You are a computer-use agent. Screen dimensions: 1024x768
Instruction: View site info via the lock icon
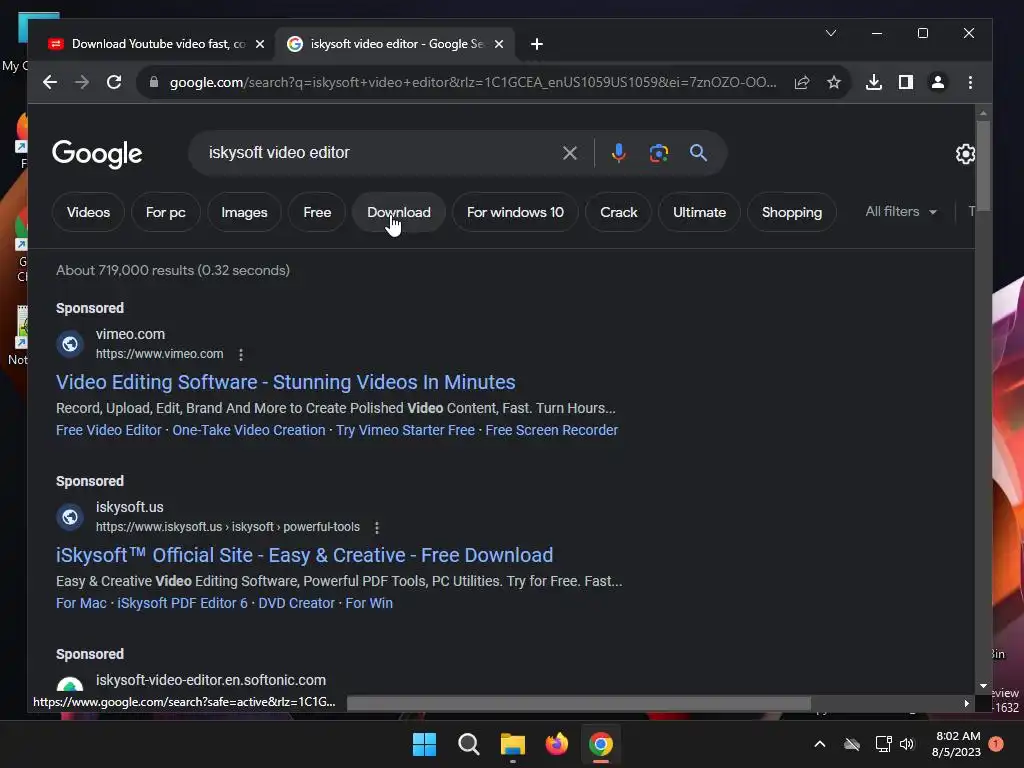[154, 82]
